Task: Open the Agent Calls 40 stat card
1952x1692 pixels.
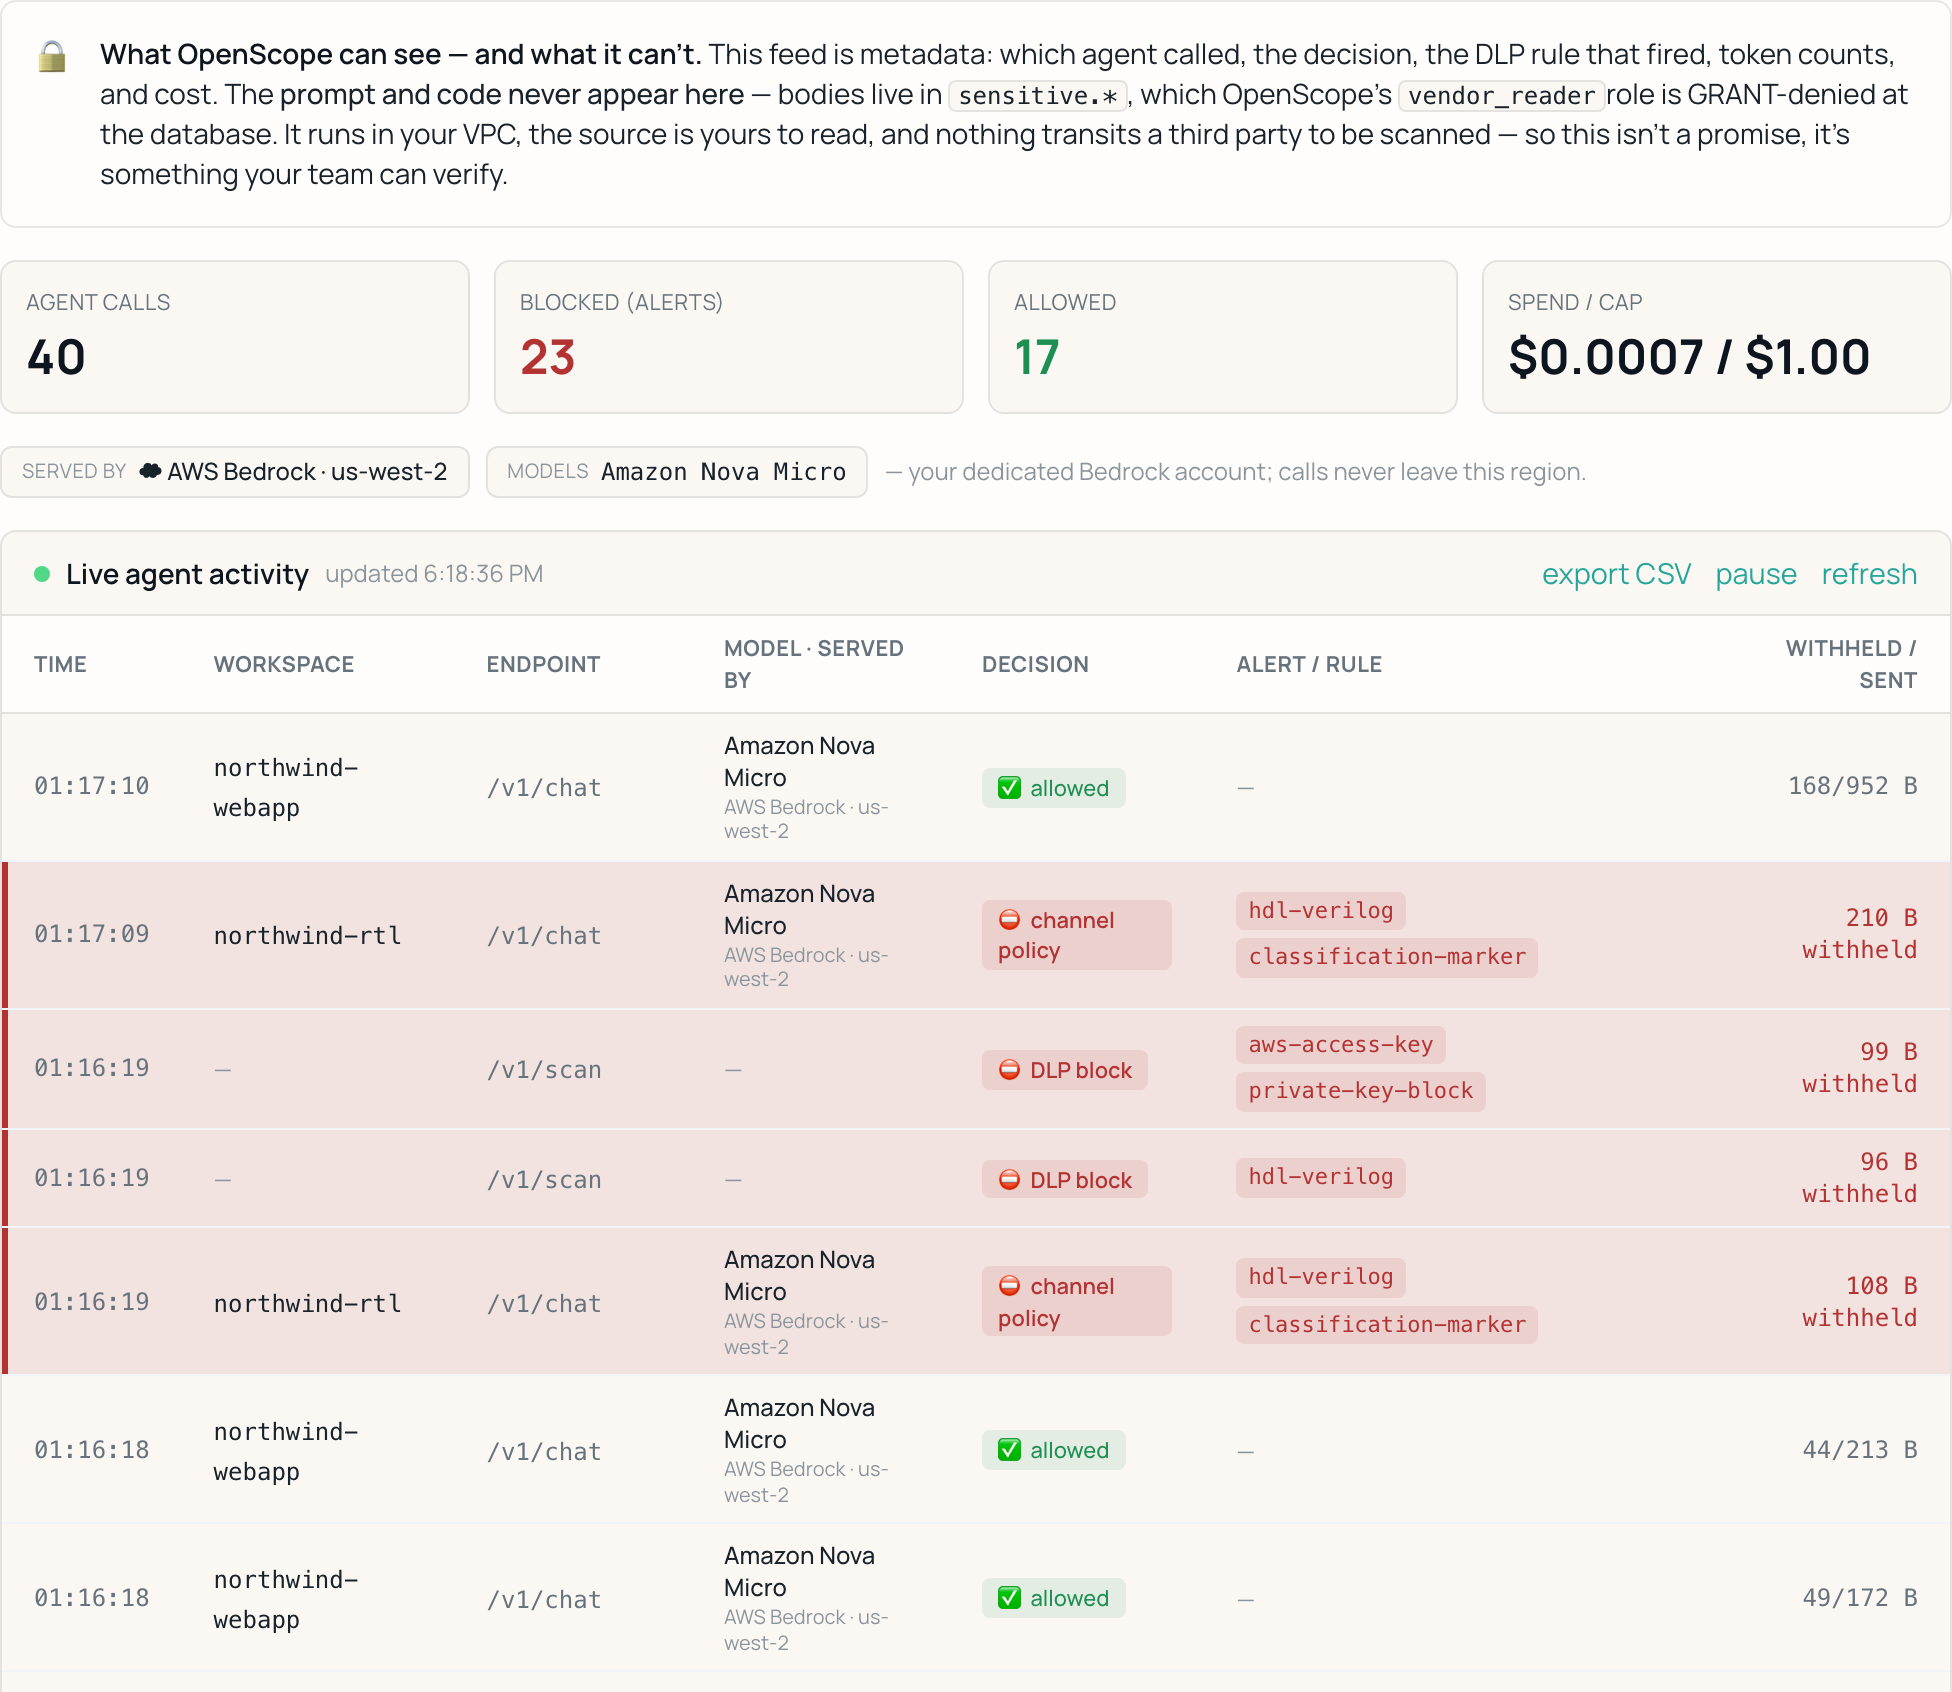Action: pos(235,337)
